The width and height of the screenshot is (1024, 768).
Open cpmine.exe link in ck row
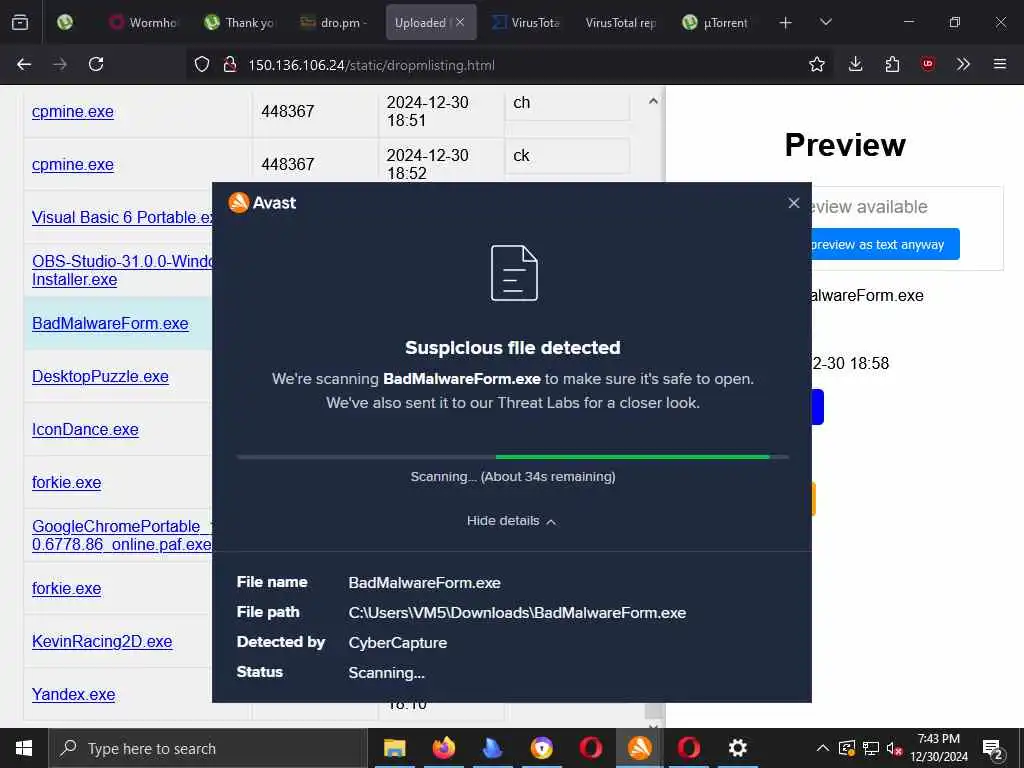click(72, 165)
